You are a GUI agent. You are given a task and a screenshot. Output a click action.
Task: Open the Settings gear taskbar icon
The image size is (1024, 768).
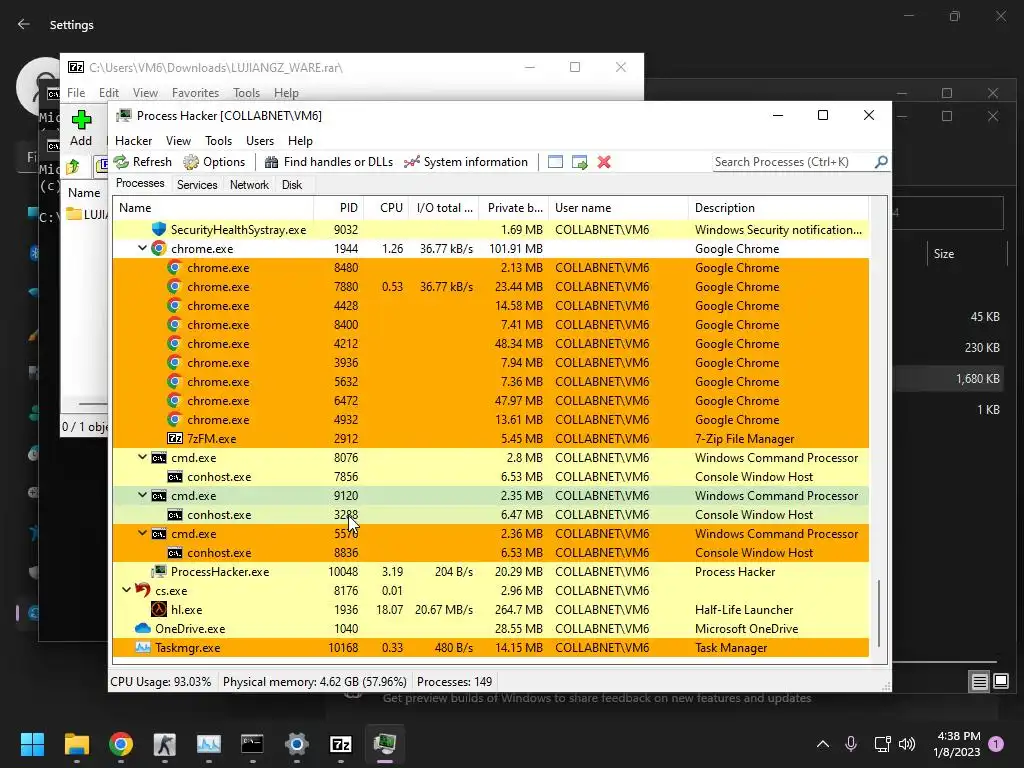click(296, 744)
